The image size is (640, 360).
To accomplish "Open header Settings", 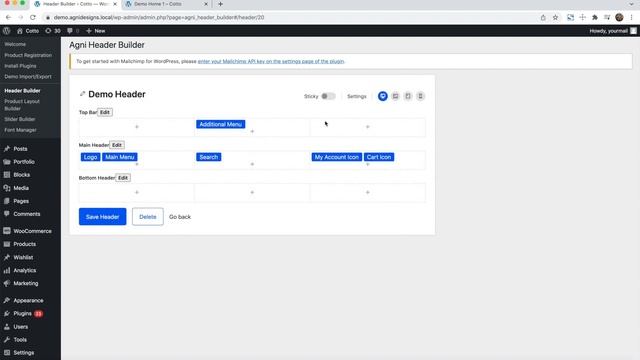I will pos(357,96).
